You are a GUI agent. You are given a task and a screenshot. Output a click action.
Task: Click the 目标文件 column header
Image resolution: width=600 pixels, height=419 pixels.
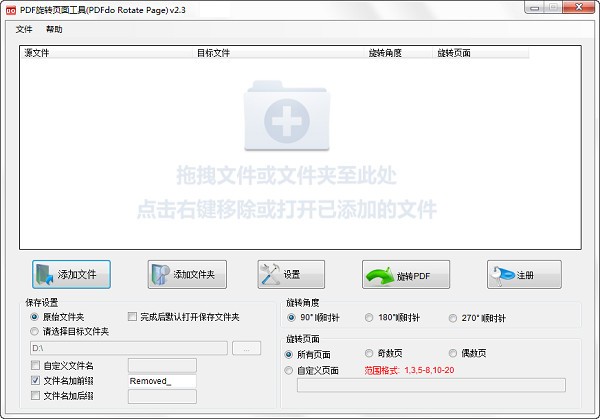click(x=279, y=53)
